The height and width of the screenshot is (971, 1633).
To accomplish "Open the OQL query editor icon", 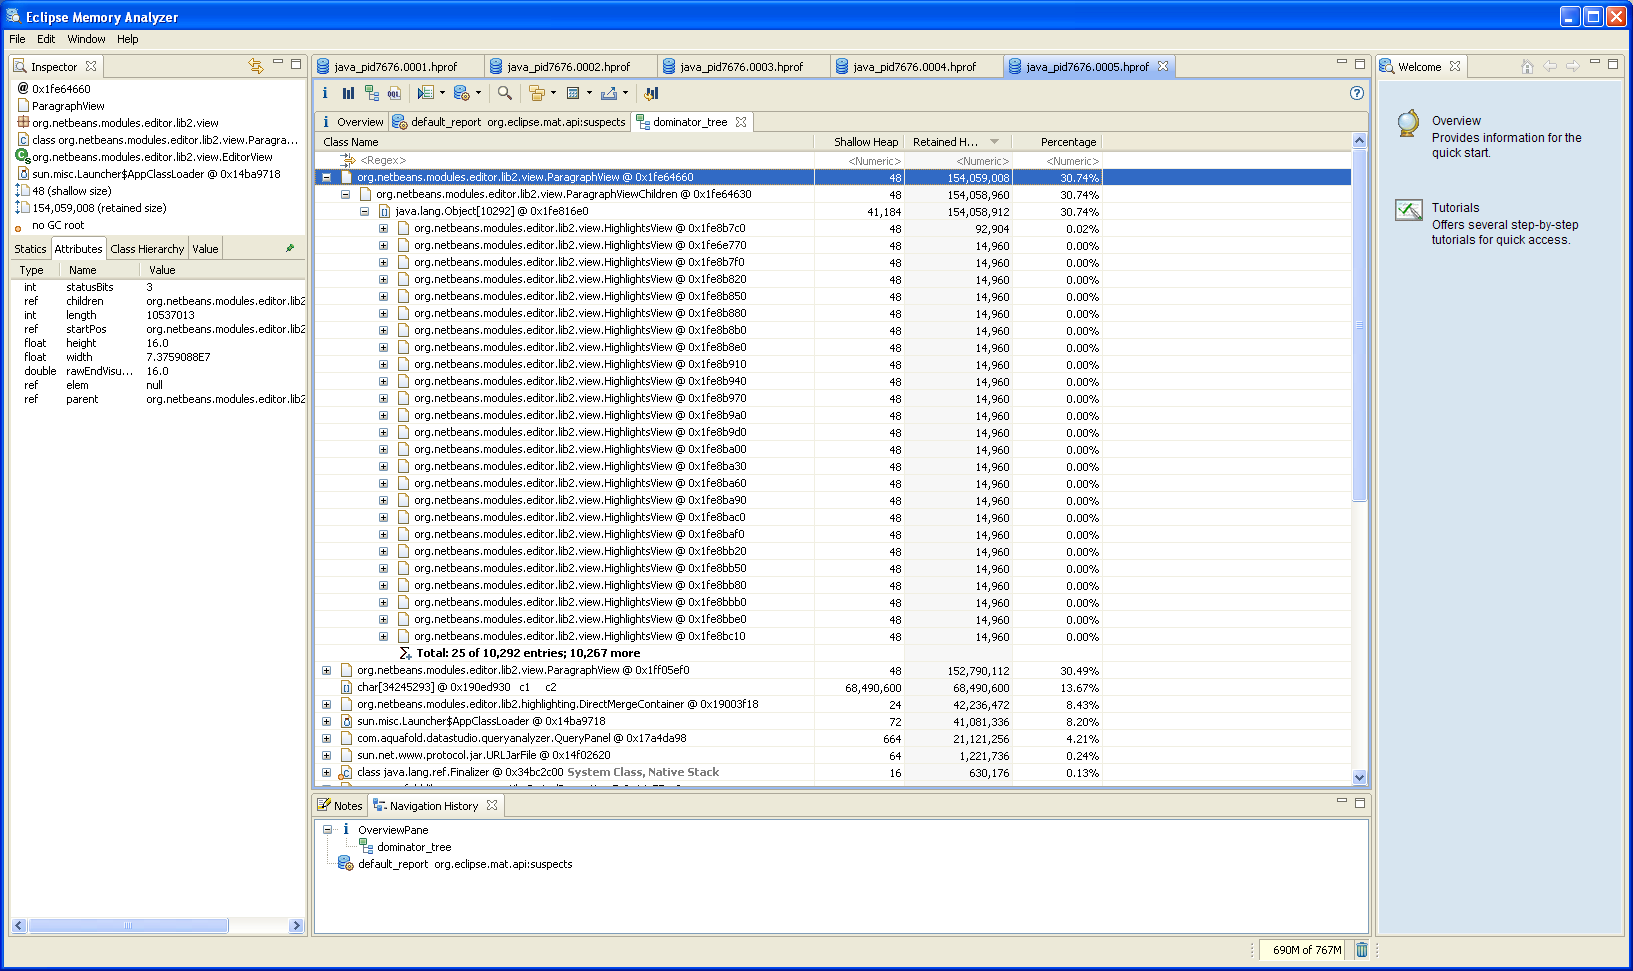I will coord(395,93).
